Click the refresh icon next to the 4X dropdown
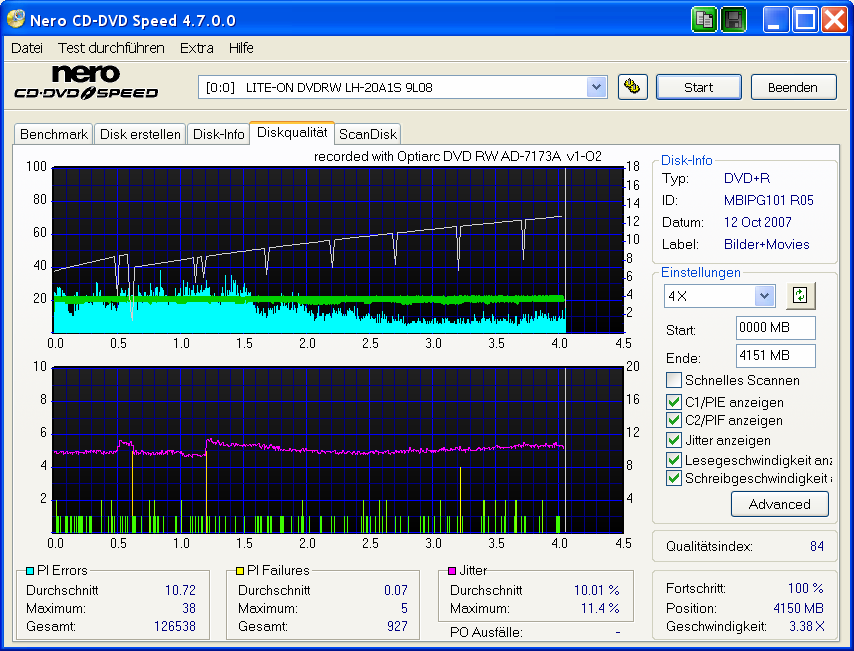 (x=800, y=296)
